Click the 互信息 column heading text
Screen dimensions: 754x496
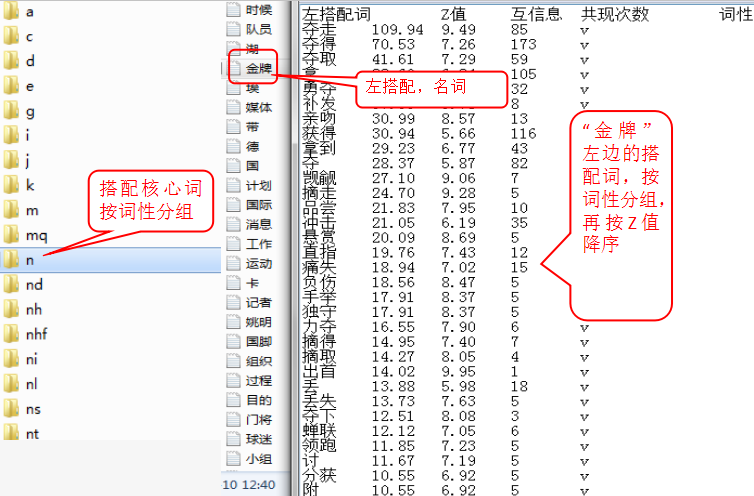536,14
